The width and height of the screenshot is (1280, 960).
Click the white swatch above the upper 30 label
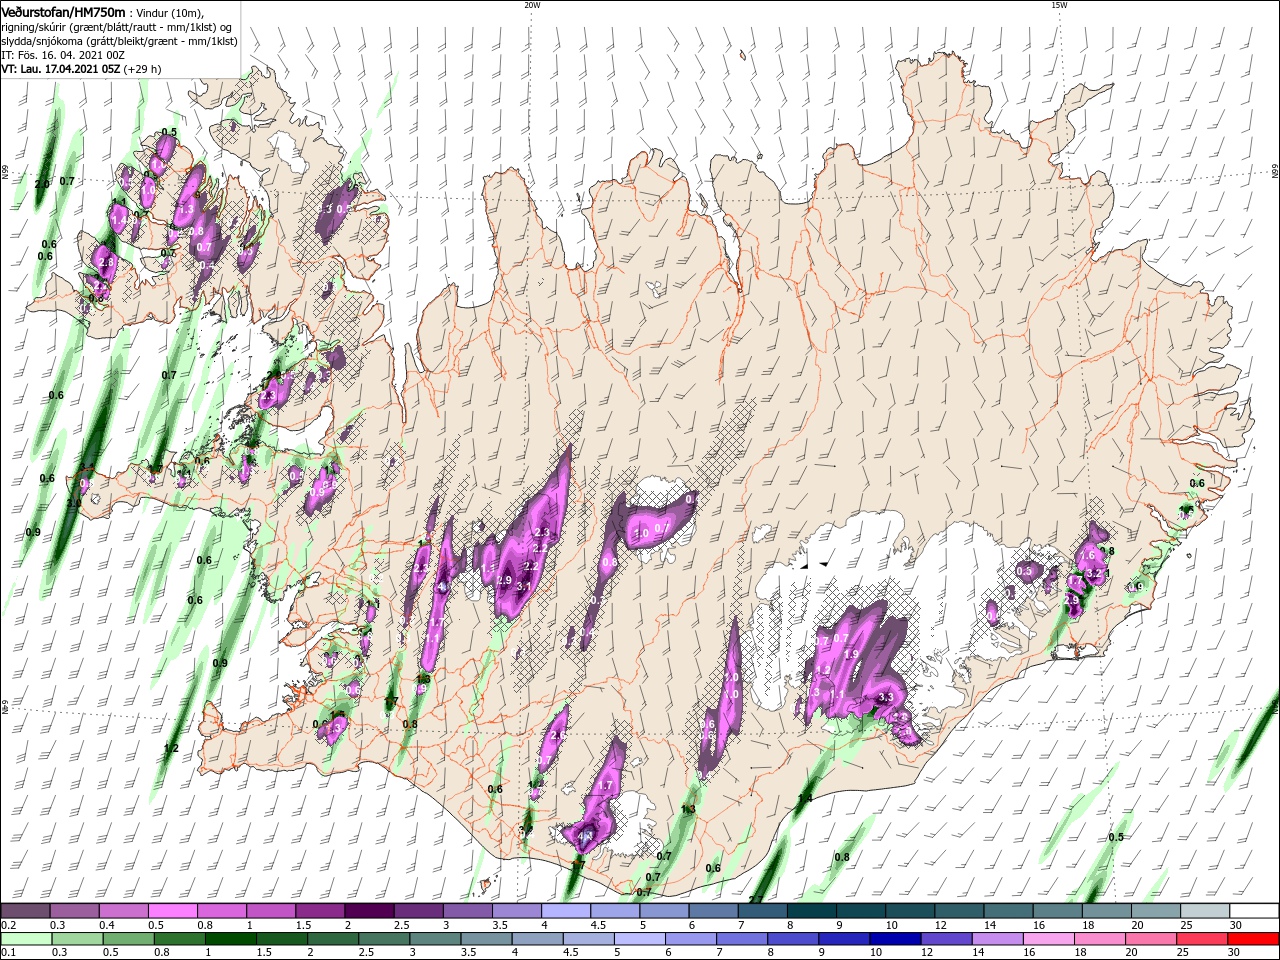tap(1254, 911)
